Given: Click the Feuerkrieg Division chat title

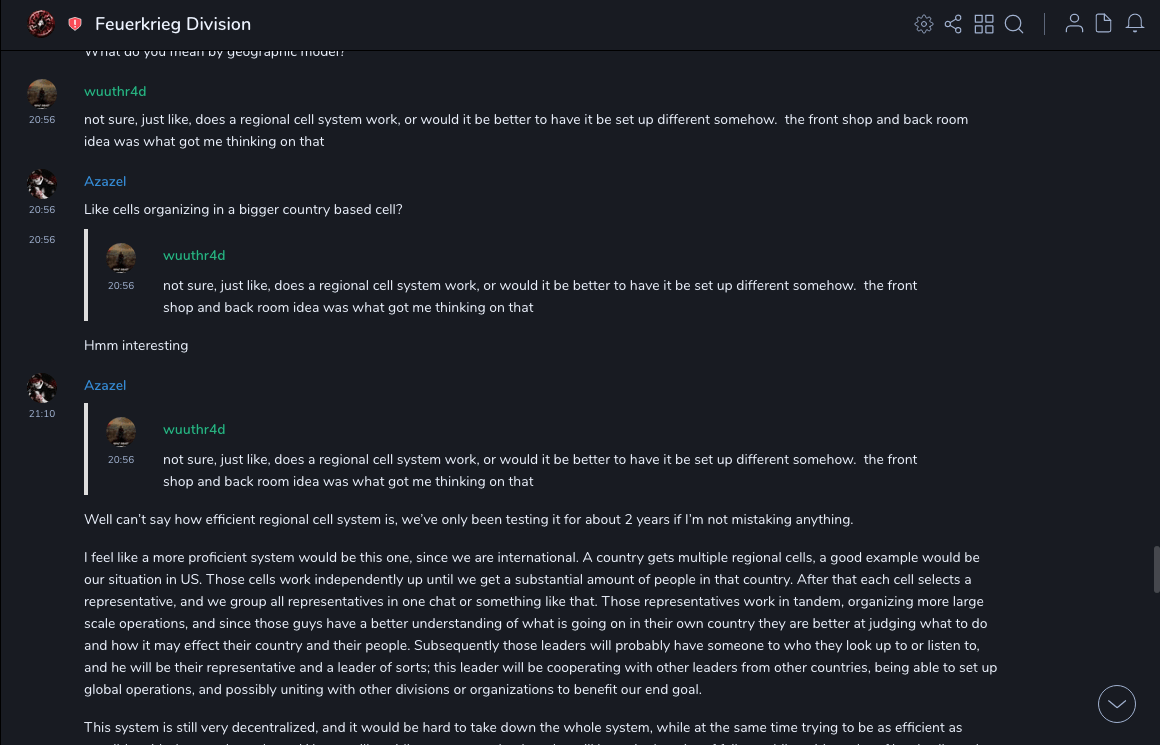Looking at the screenshot, I should [173, 24].
